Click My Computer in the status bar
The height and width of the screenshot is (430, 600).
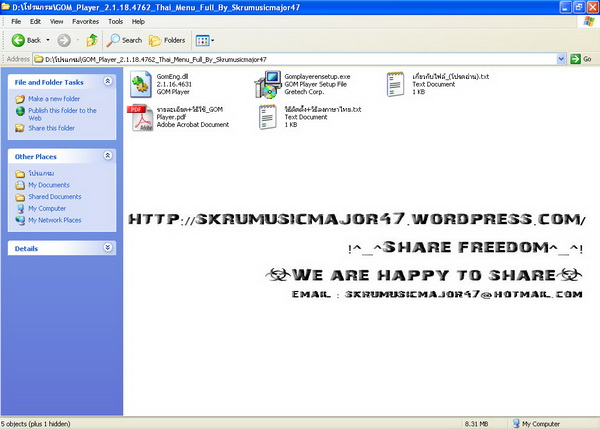536,424
